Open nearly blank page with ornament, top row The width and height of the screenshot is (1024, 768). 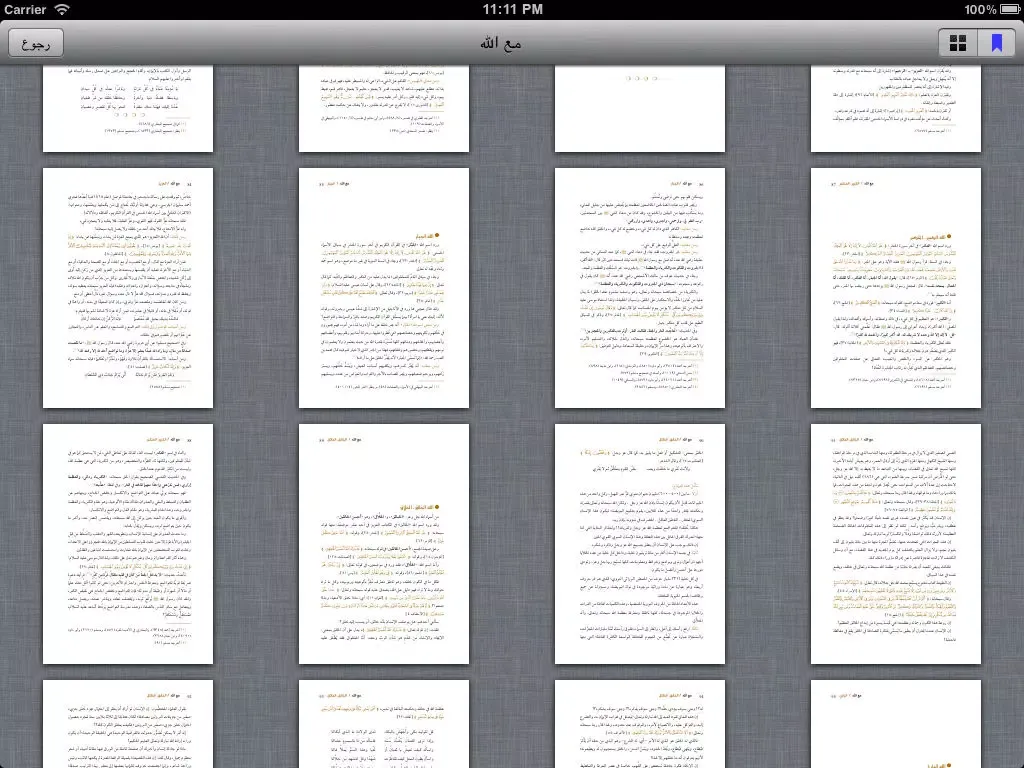640,108
